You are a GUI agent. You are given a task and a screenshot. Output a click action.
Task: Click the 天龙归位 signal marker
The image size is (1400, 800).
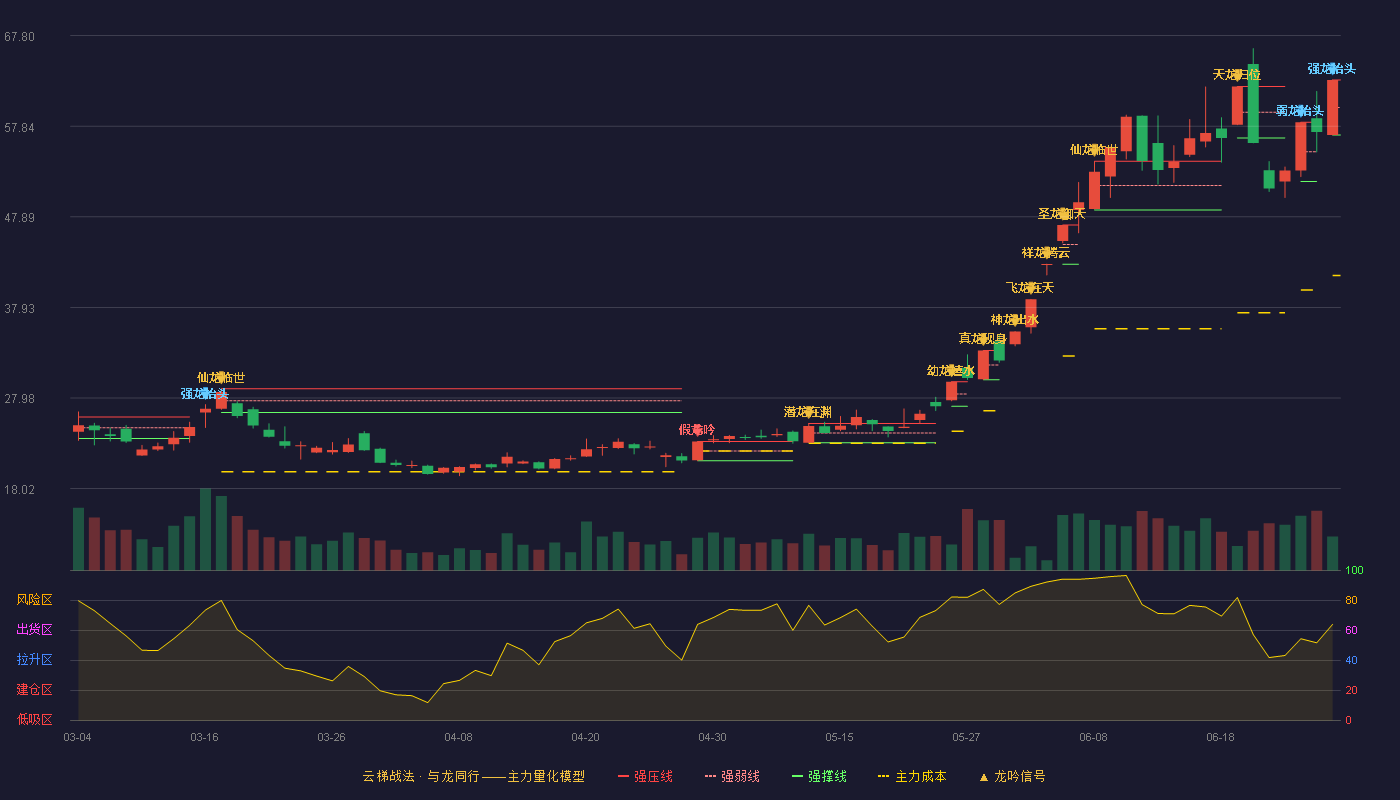[x=1237, y=75]
